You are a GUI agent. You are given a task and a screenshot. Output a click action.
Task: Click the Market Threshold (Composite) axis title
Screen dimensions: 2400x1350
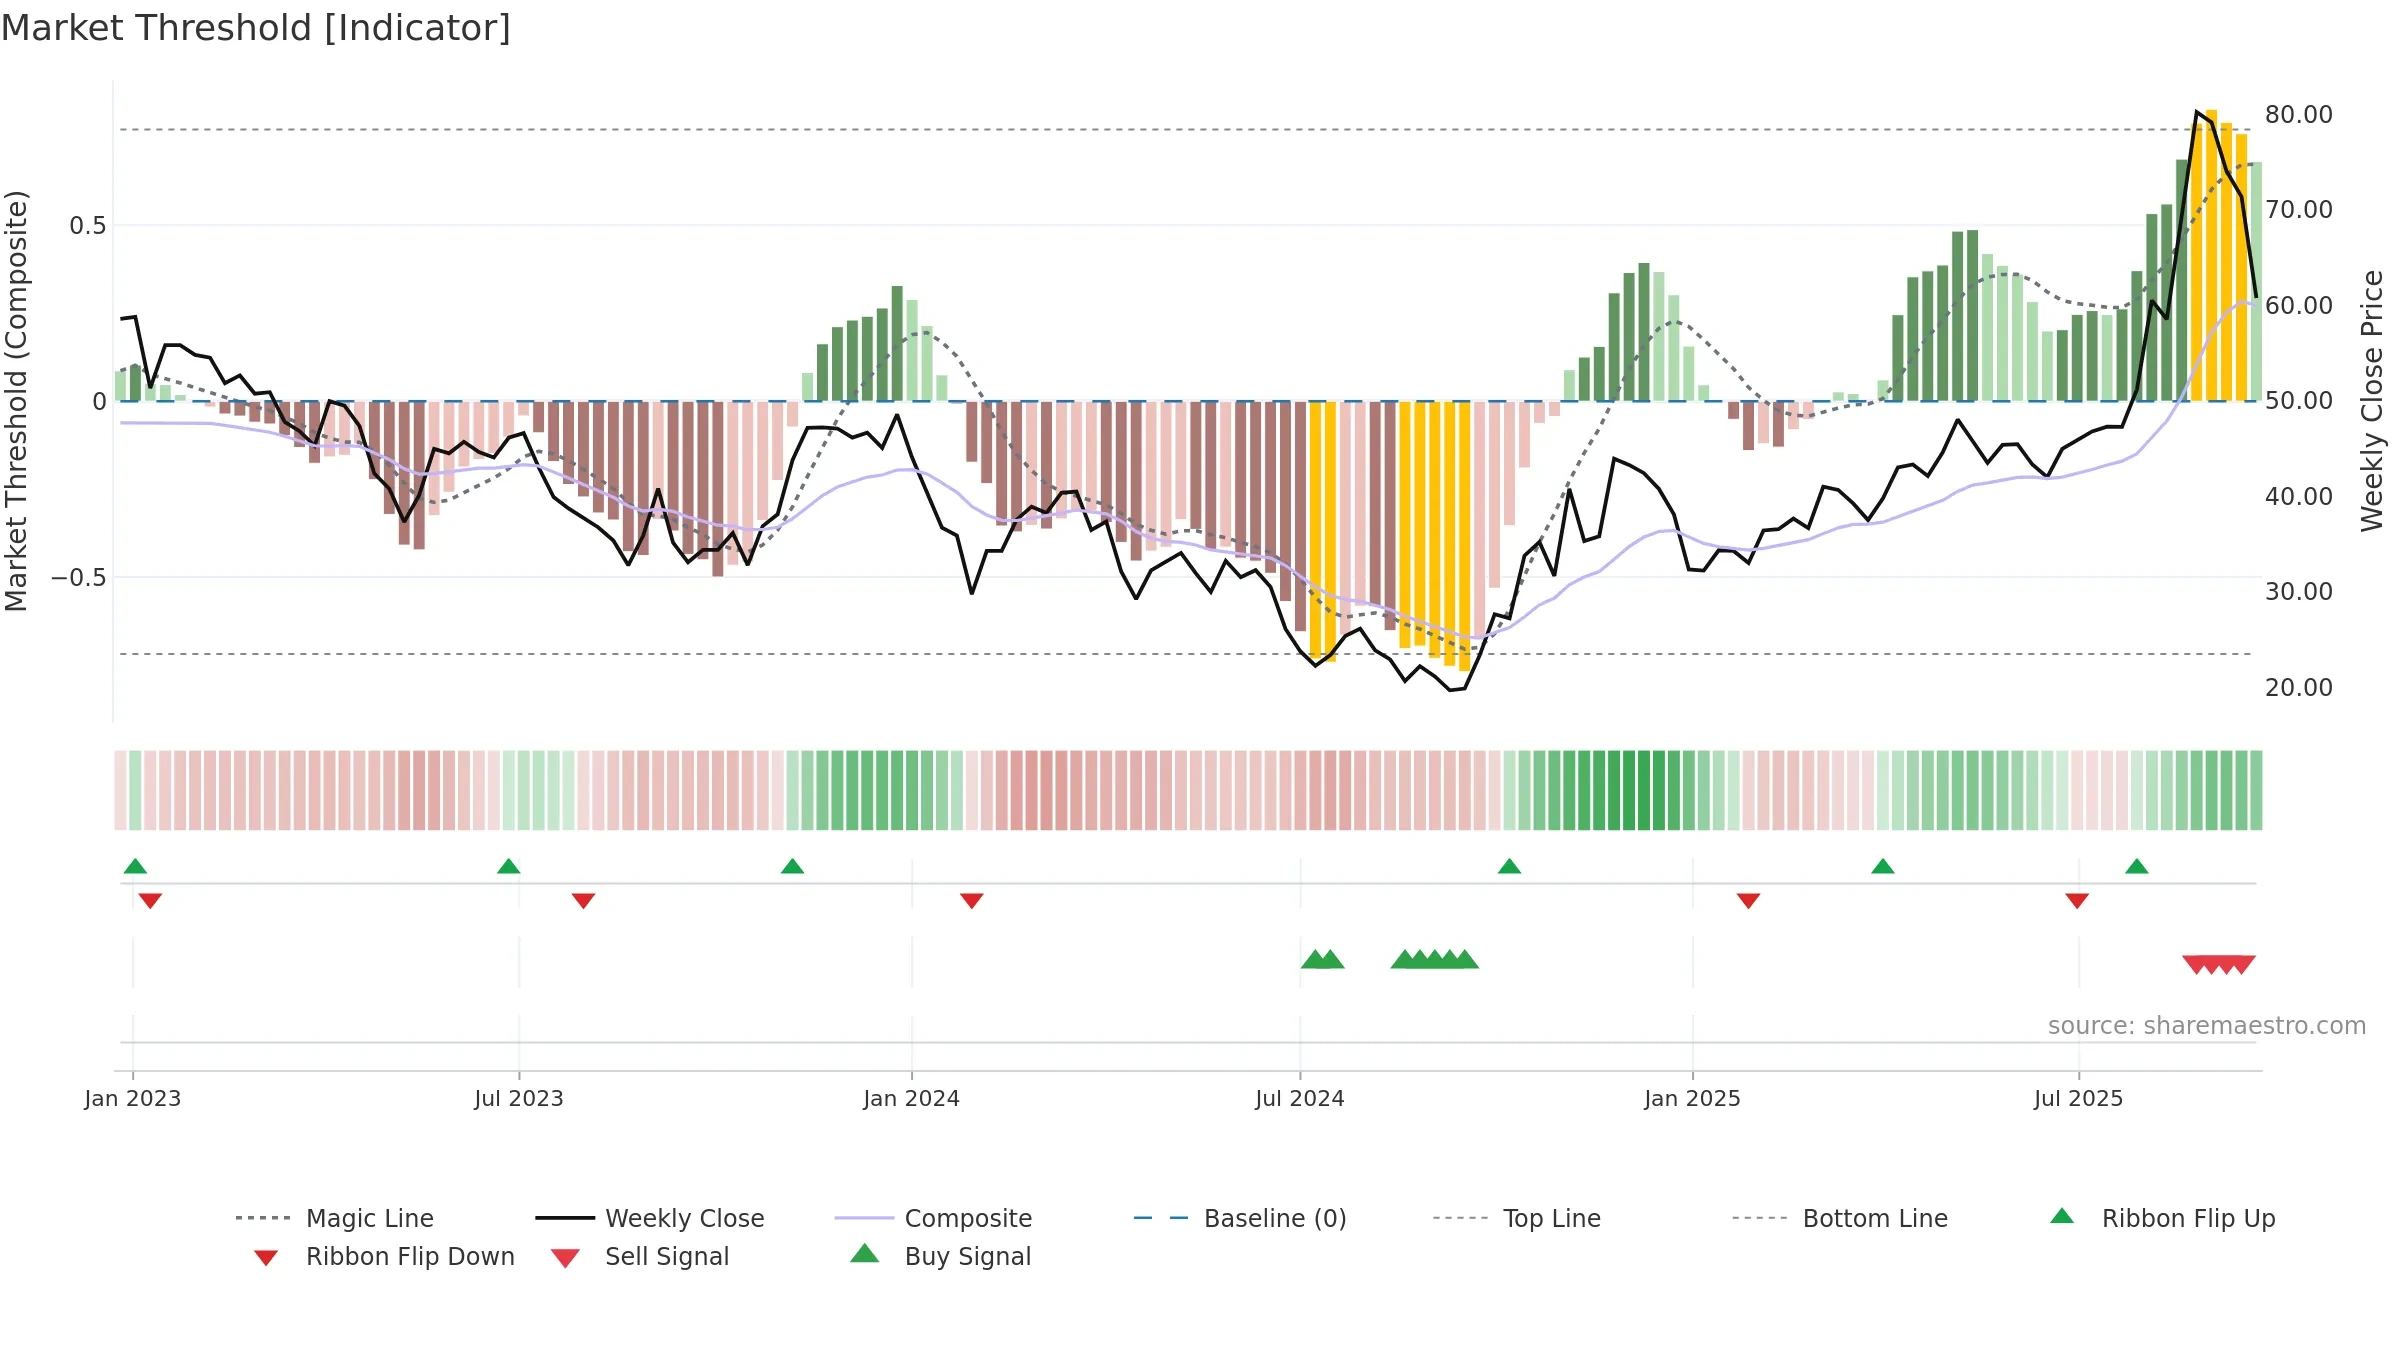16,401
